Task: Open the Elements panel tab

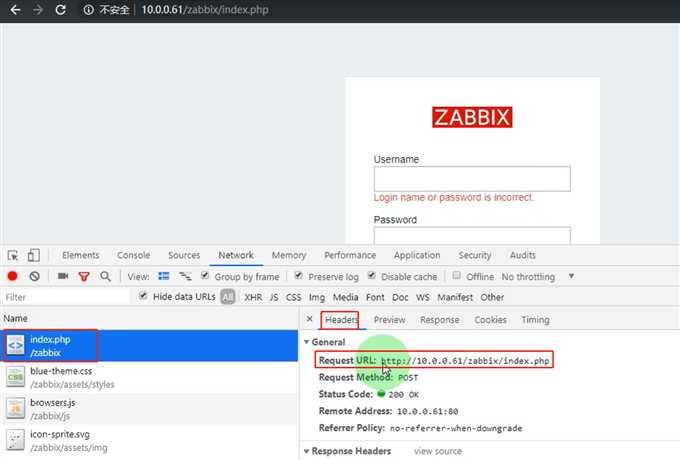Action: (x=81, y=255)
